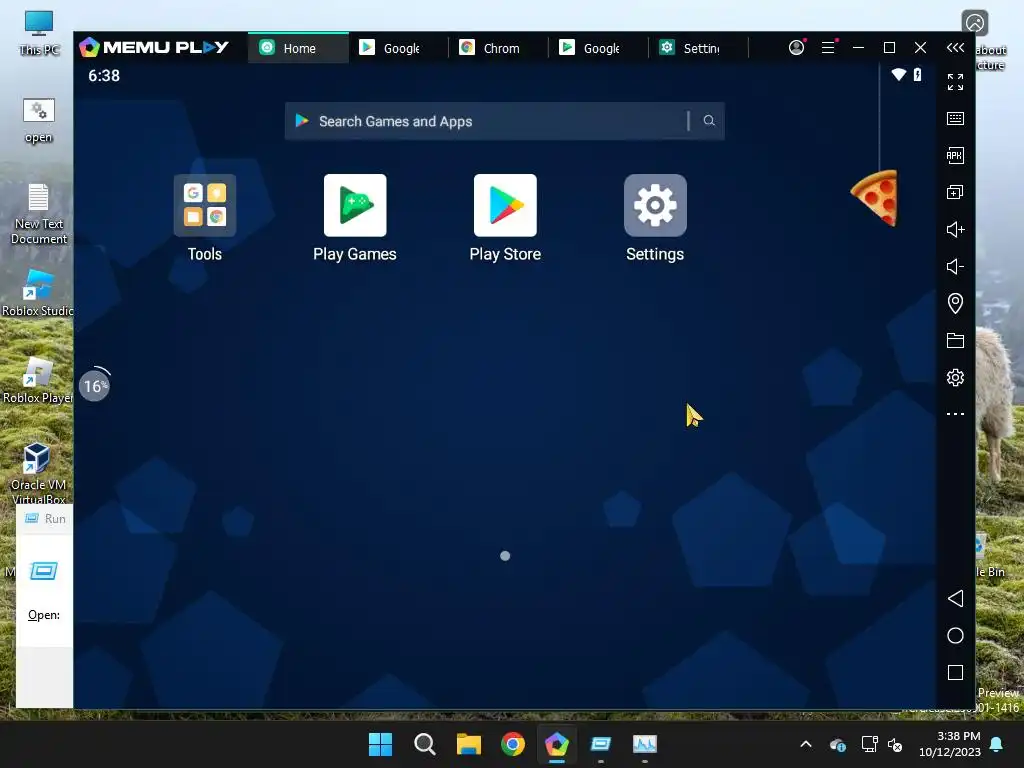Switch to the second Google Play tab
The width and height of the screenshot is (1024, 768).
(x=599, y=48)
